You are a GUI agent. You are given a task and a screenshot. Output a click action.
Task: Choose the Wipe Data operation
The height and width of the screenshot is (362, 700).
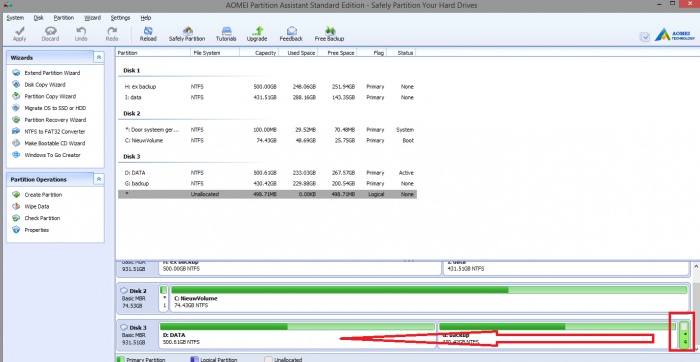point(31,206)
